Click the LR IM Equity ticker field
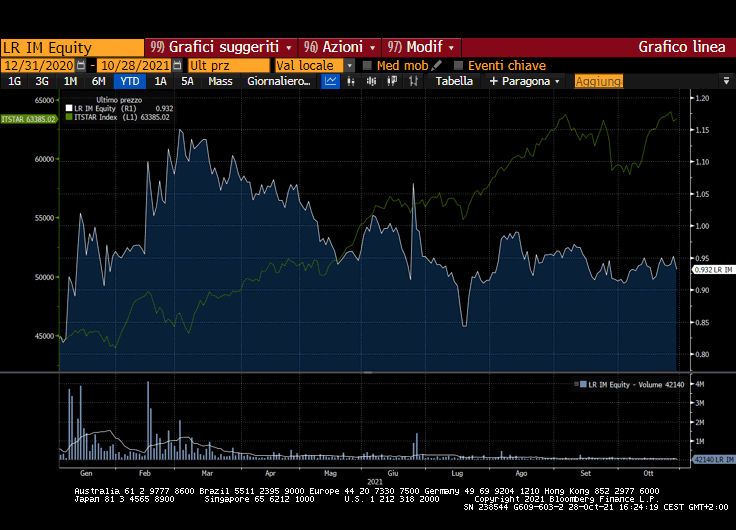Viewport: 736px width, 530px height. tap(72, 47)
